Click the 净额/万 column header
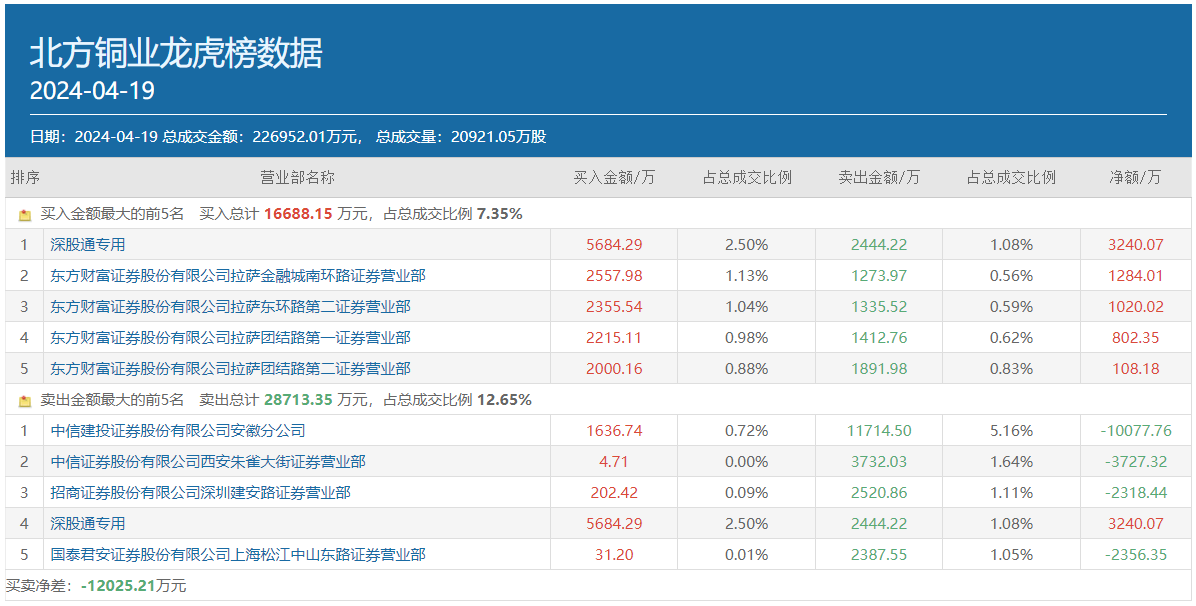 1135,177
